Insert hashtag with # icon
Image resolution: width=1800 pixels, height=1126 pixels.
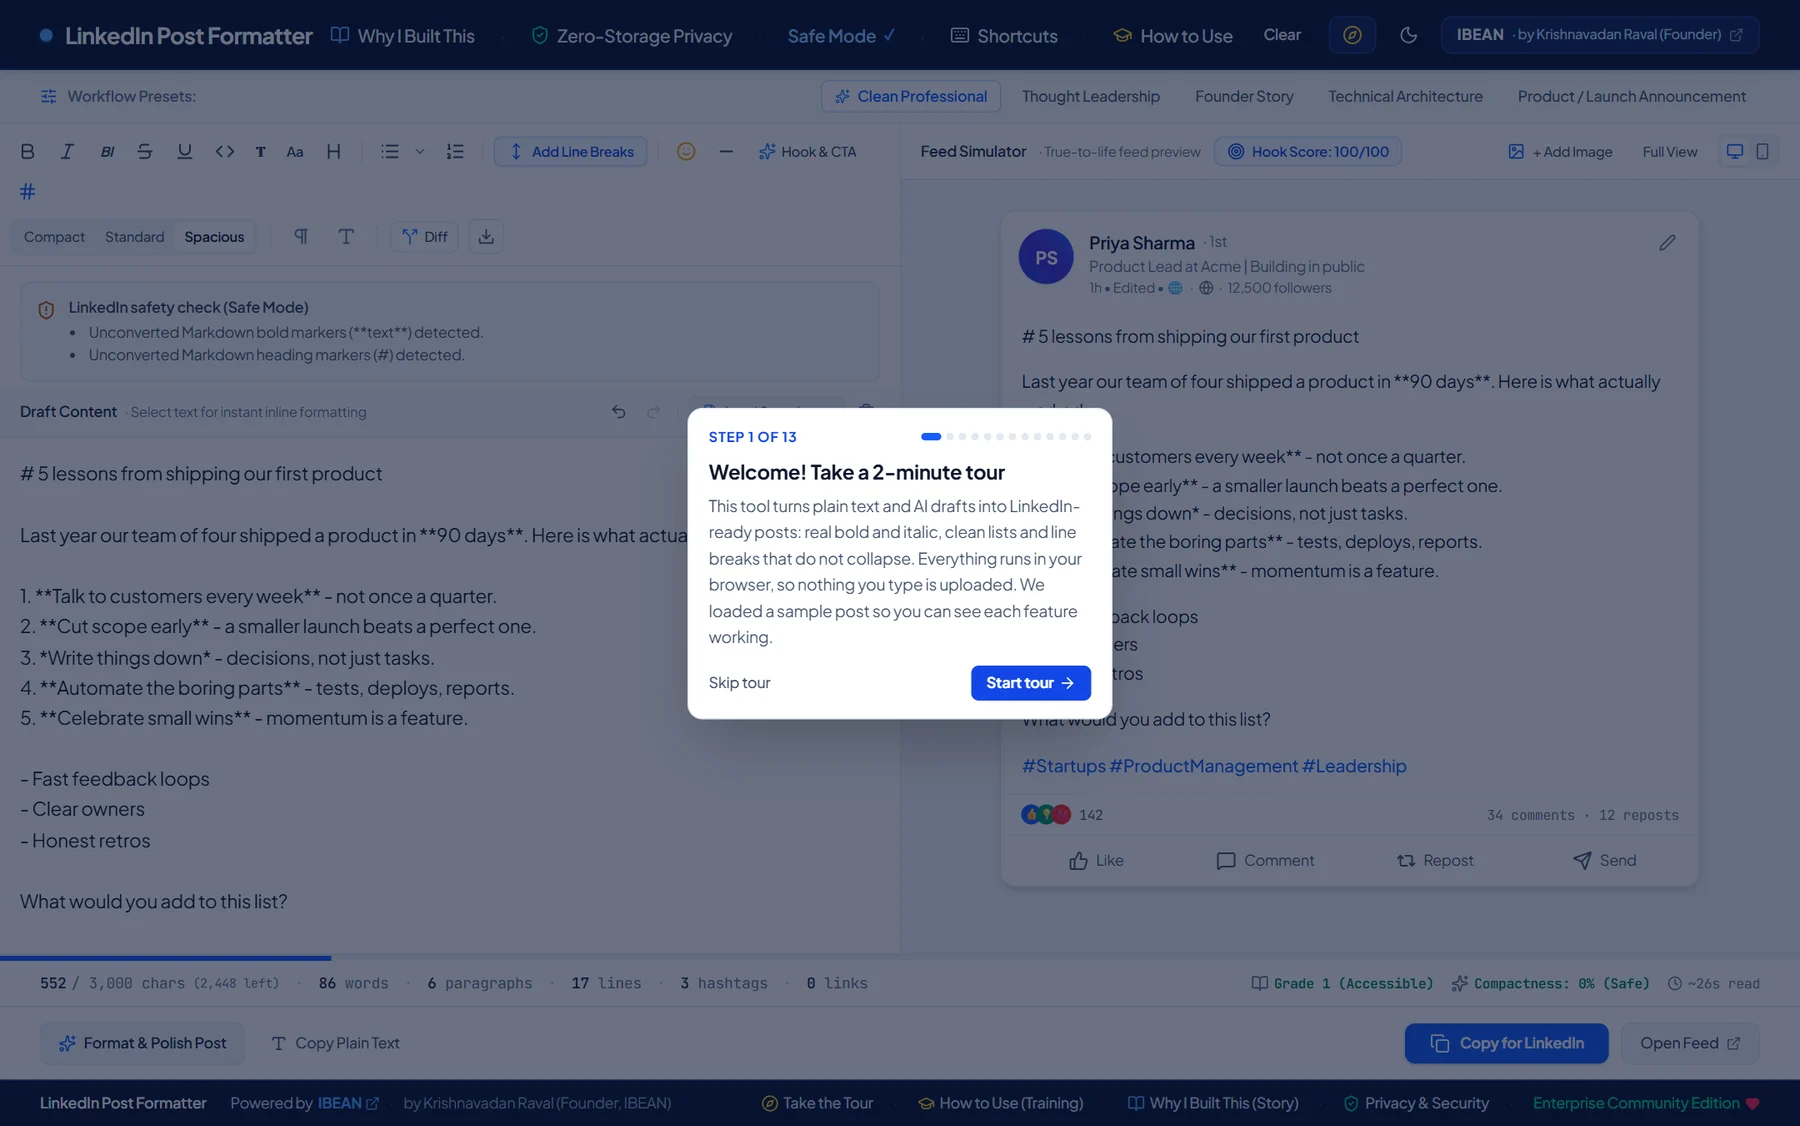pyautogui.click(x=28, y=191)
